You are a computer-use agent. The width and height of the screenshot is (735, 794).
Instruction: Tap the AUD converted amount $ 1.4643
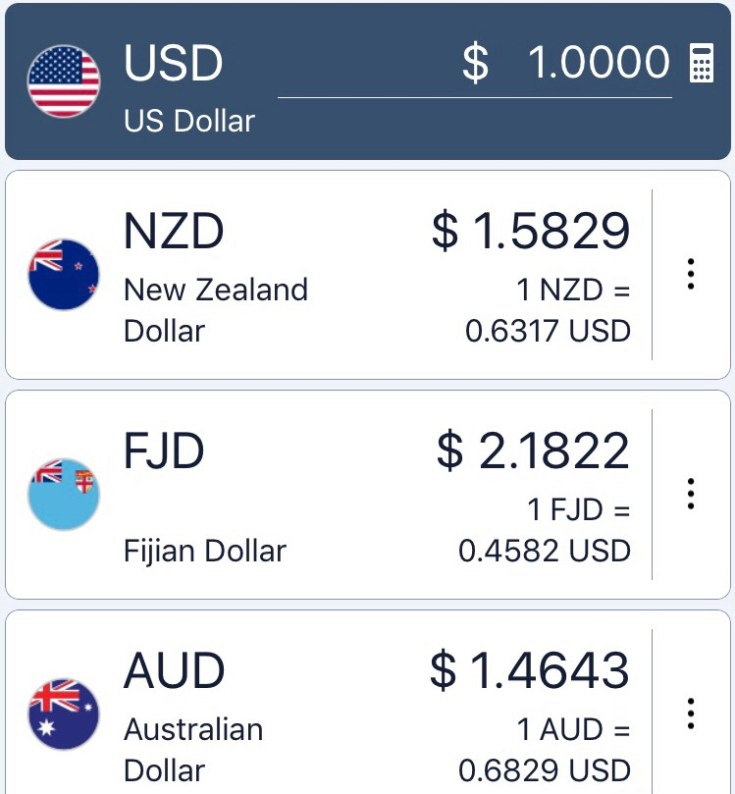click(530, 670)
